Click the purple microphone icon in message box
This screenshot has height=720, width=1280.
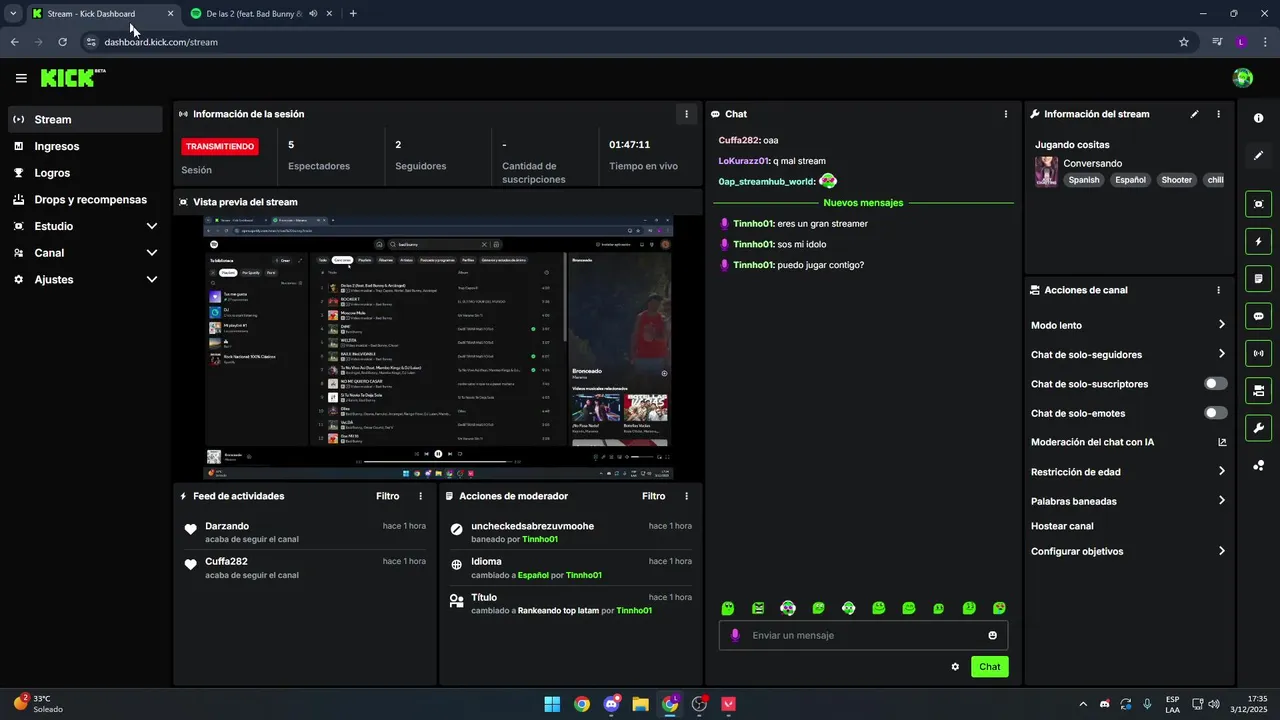pyautogui.click(x=735, y=635)
